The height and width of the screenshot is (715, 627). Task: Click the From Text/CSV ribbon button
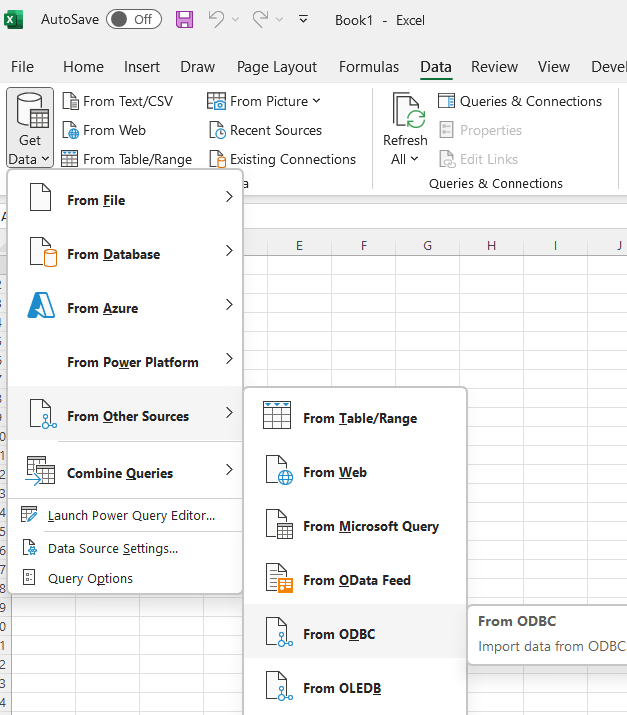pos(118,101)
